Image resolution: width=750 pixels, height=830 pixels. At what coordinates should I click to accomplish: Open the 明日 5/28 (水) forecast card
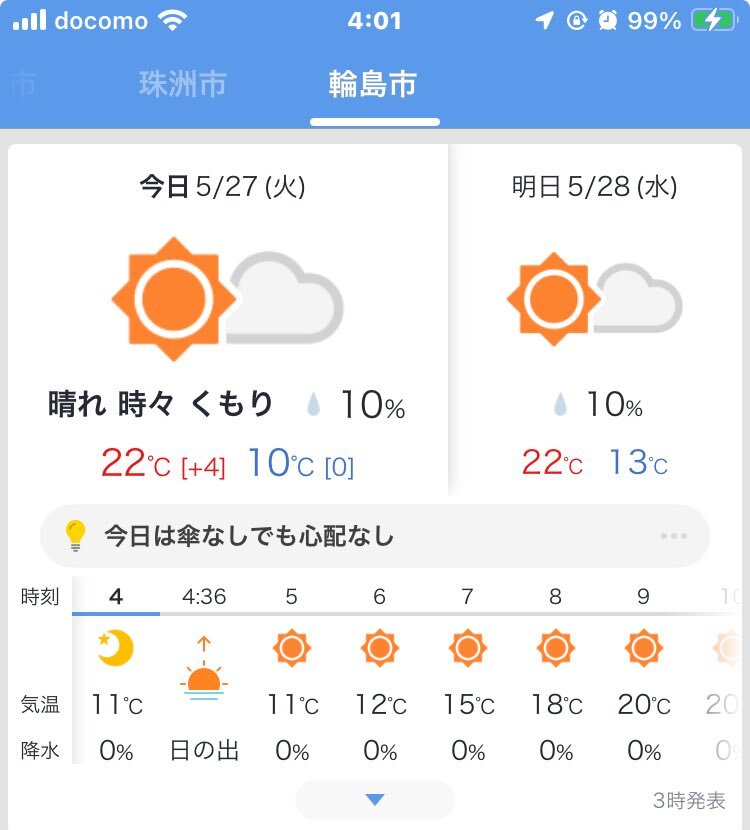[595, 320]
